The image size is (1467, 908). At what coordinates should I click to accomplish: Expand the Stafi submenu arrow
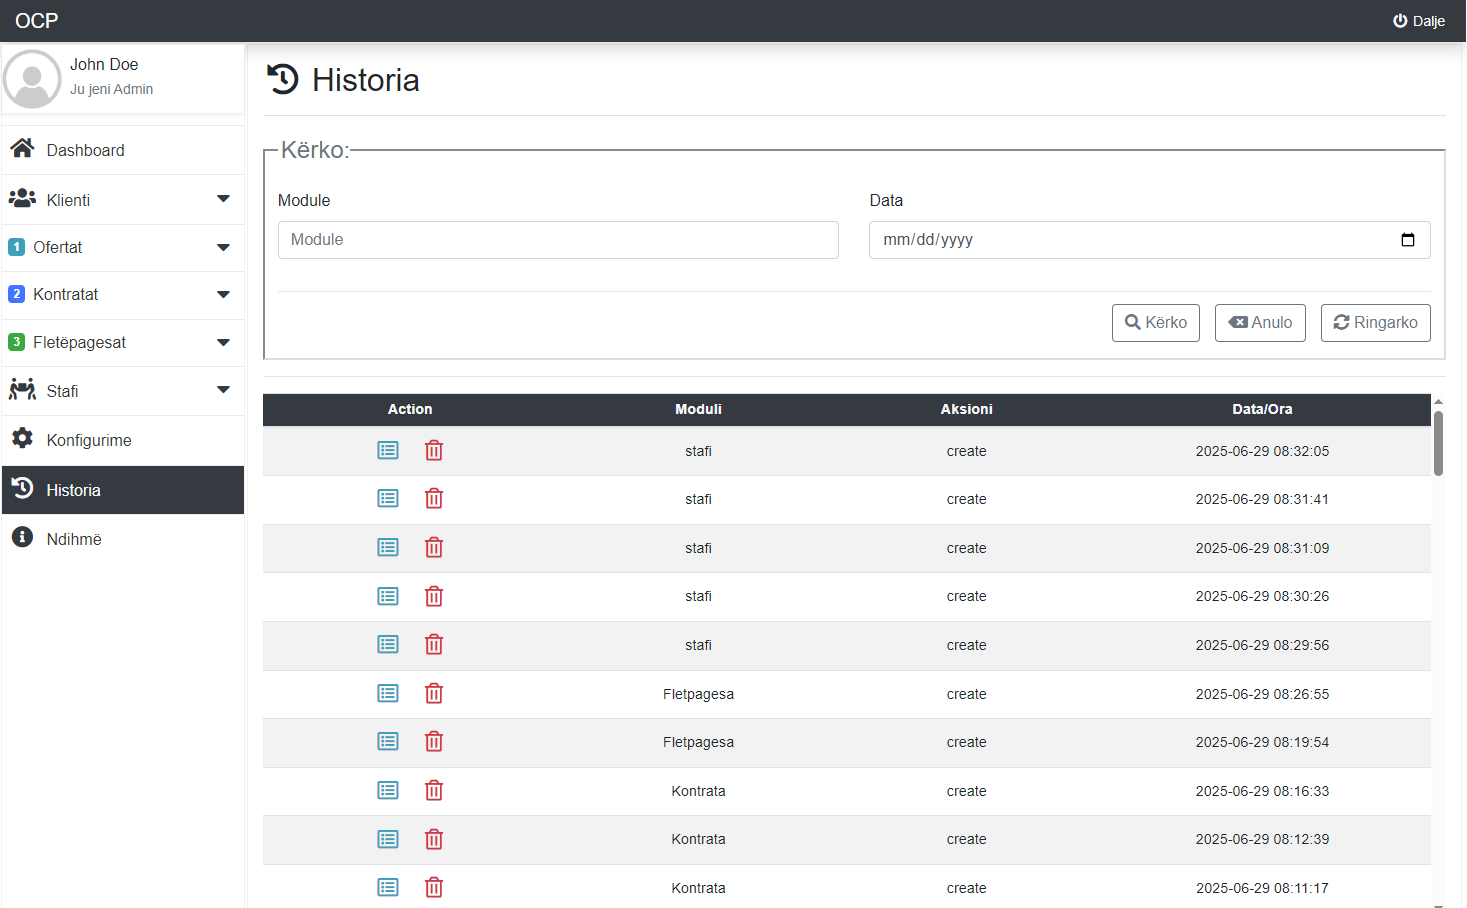coord(223,390)
